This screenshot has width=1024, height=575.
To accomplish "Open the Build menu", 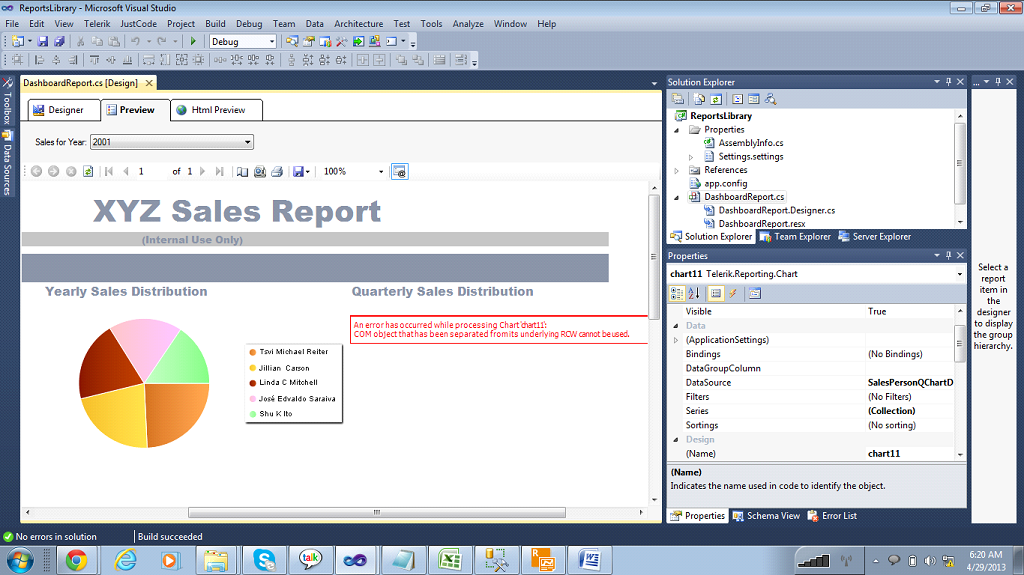I will 215,24.
